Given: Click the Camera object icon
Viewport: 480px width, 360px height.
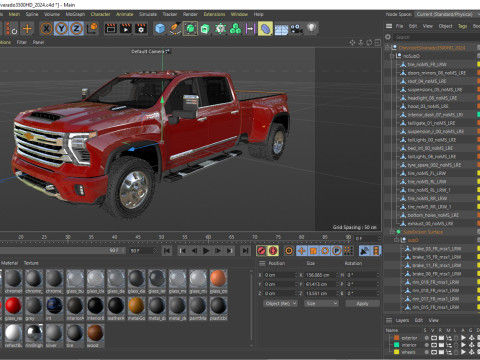Looking at the screenshot, I should [x=296, y=29].
